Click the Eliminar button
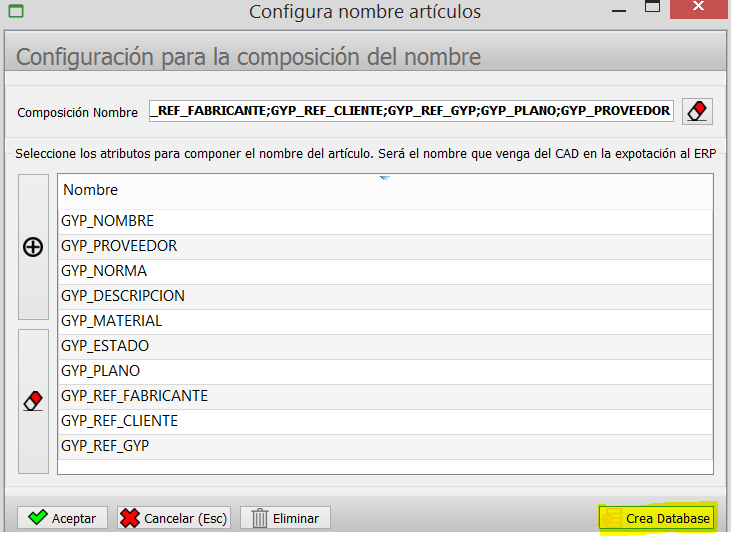 (x=285, y=518)
